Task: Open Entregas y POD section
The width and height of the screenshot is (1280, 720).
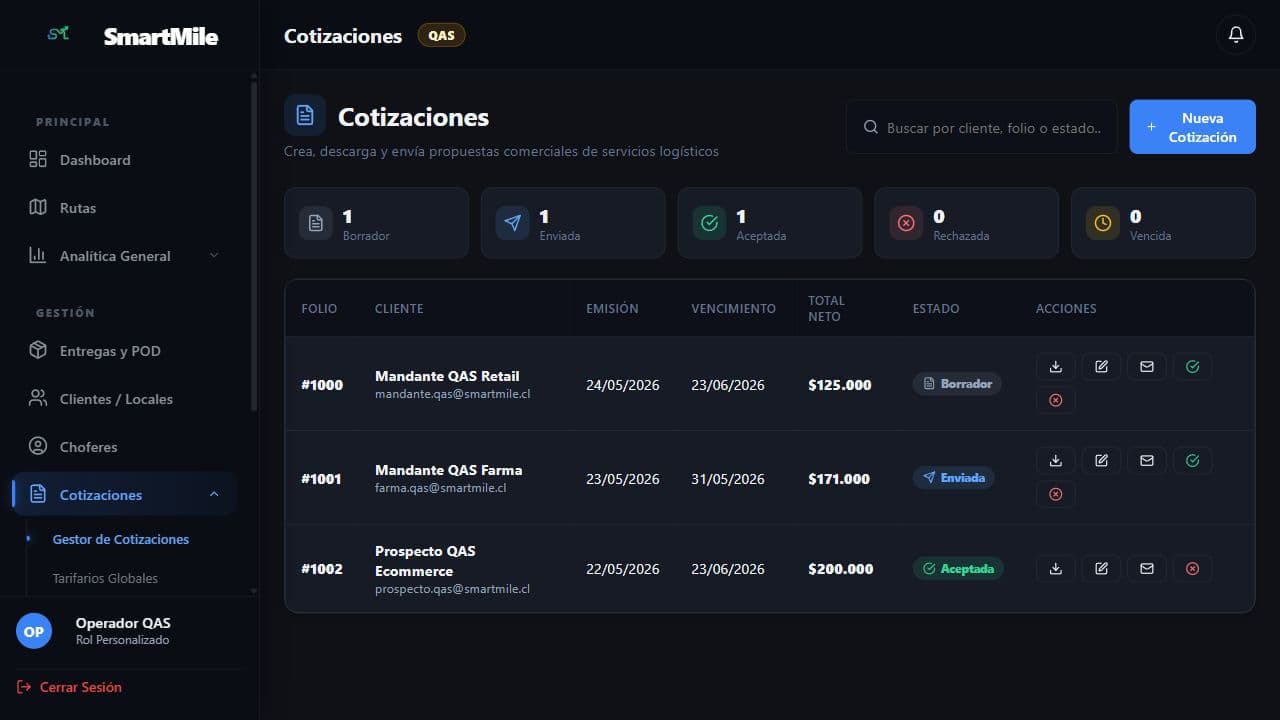Action: click(x=124, y=351)
